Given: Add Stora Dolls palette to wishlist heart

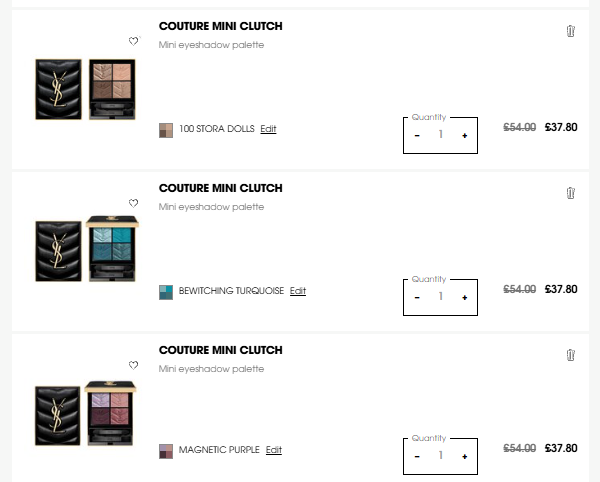Looking at the screenshot, I should coord(134,41).
